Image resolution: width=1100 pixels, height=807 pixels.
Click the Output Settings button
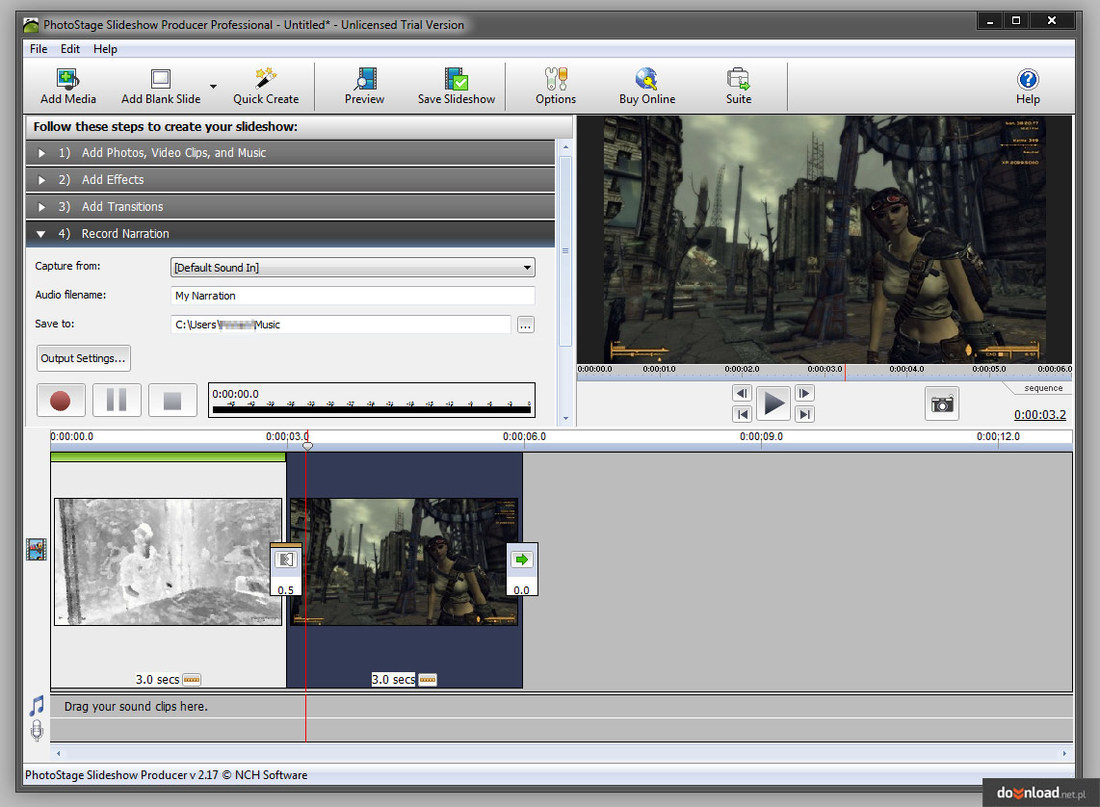coord(83,358)
